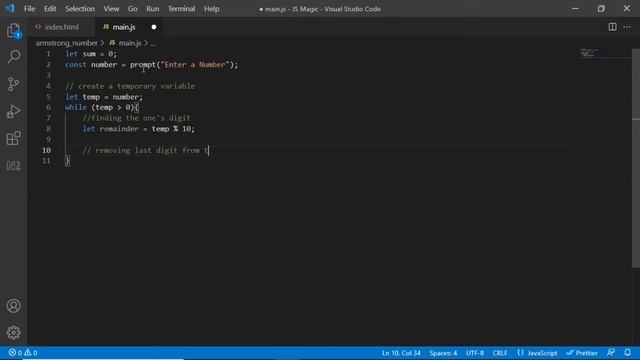Change indentation via Spaces: 4
The height and width of the screenshot is (360, 640).
pyautogui.click(x=443, y=353)
